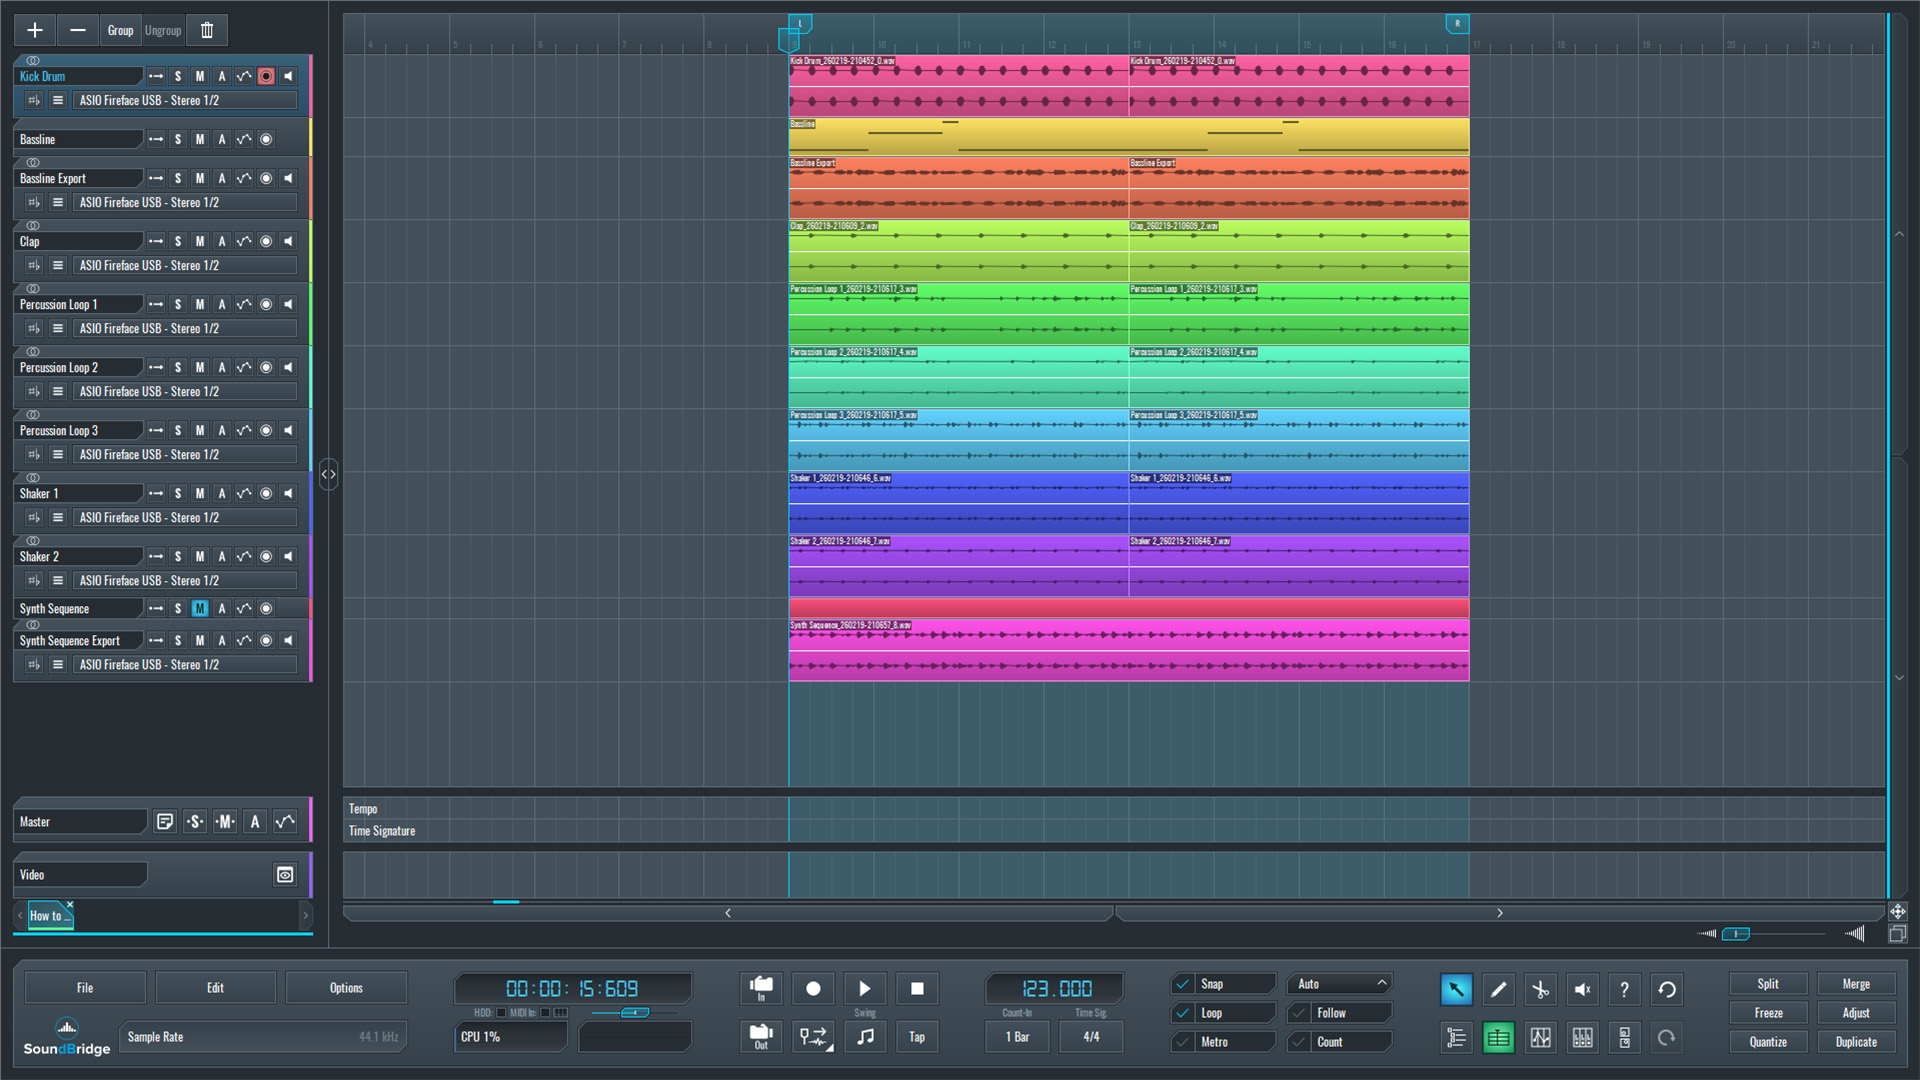Image resolution: width=1920 pixels, height=1080 pixels.
Task: Solo the Clap track
Action: click(x=178, y=241)
